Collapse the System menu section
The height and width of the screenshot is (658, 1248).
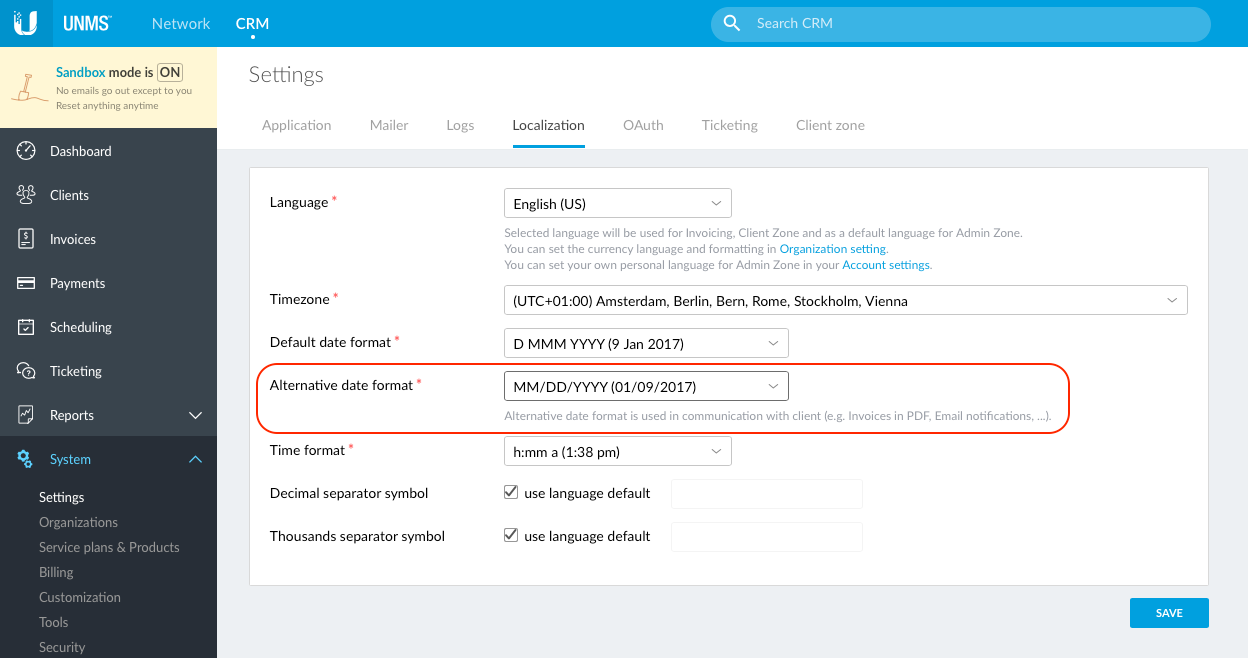[x=195, y=459]
